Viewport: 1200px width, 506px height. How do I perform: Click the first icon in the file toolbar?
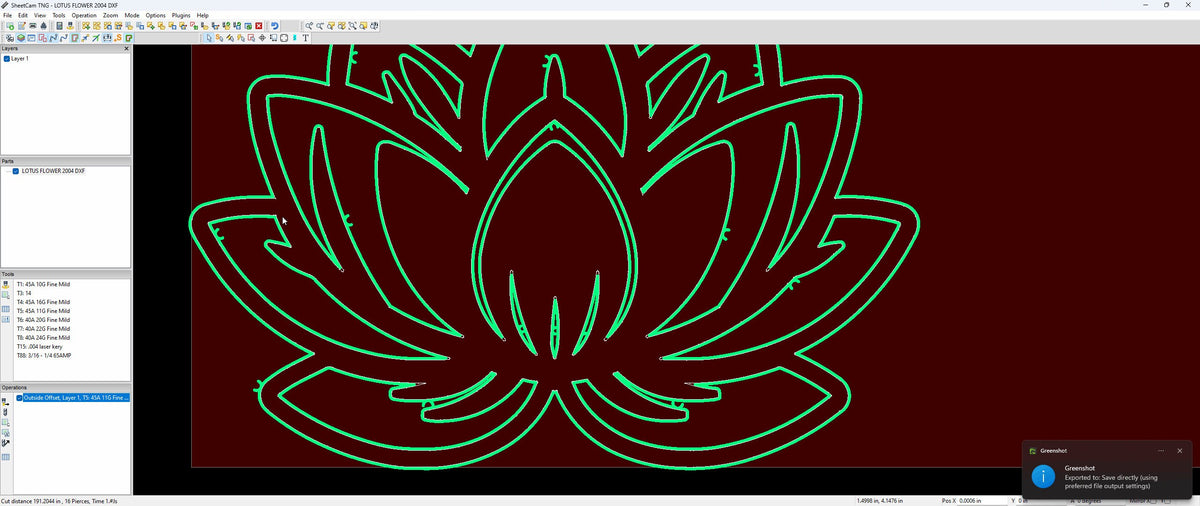10,25
